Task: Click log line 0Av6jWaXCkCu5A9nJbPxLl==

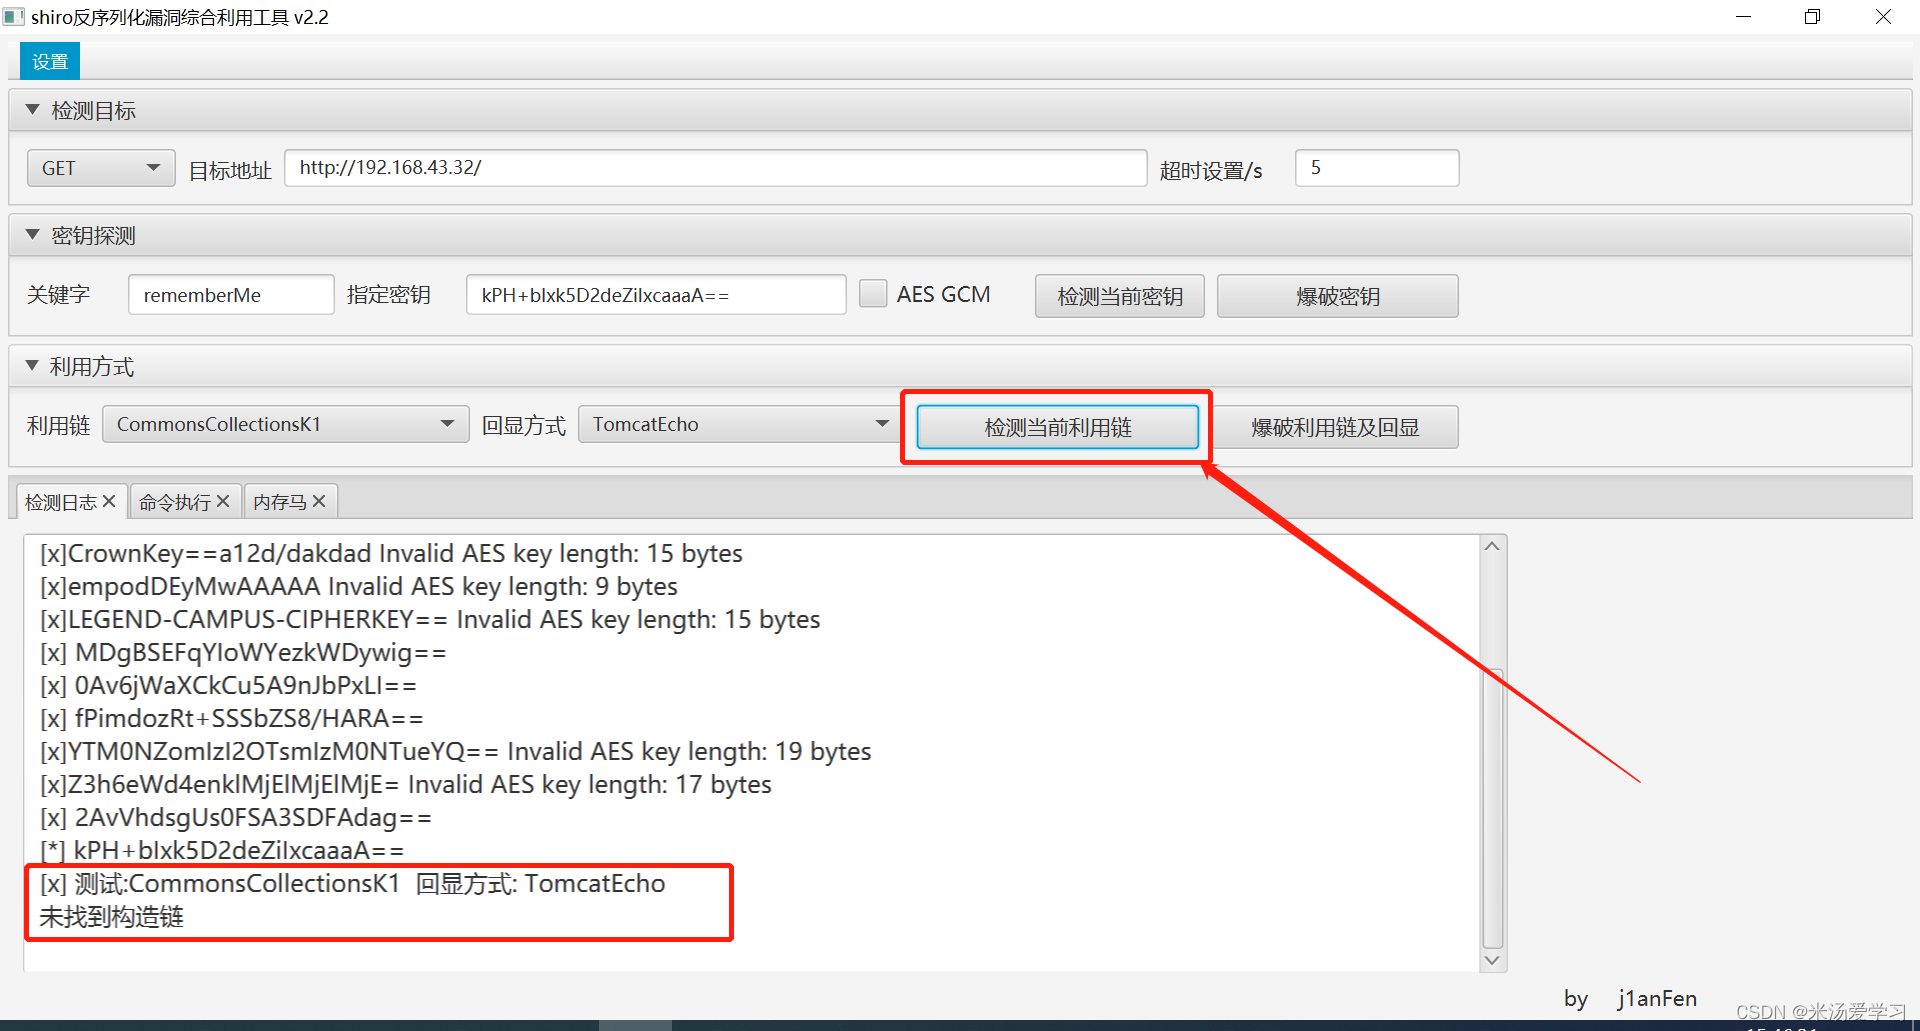Action: tap(228, 686)
